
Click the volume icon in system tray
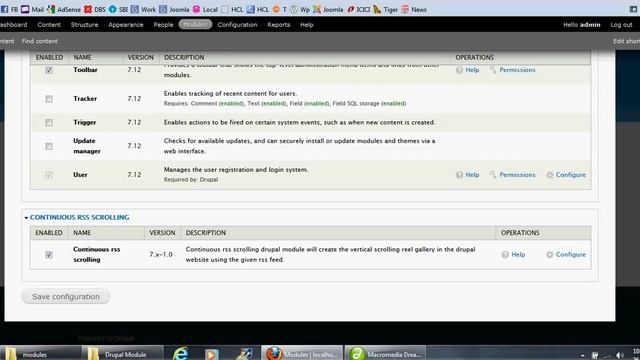pyautogui.click(x=620, y=355)
